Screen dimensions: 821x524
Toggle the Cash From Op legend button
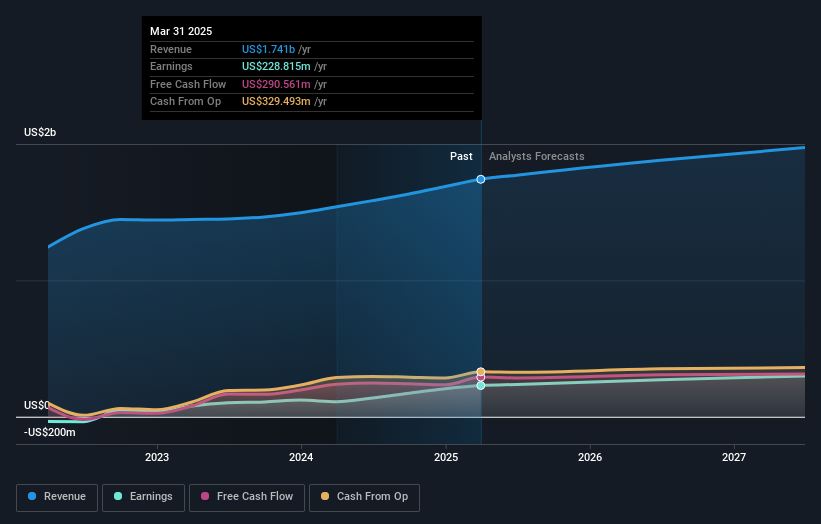(x=364, y=497)
